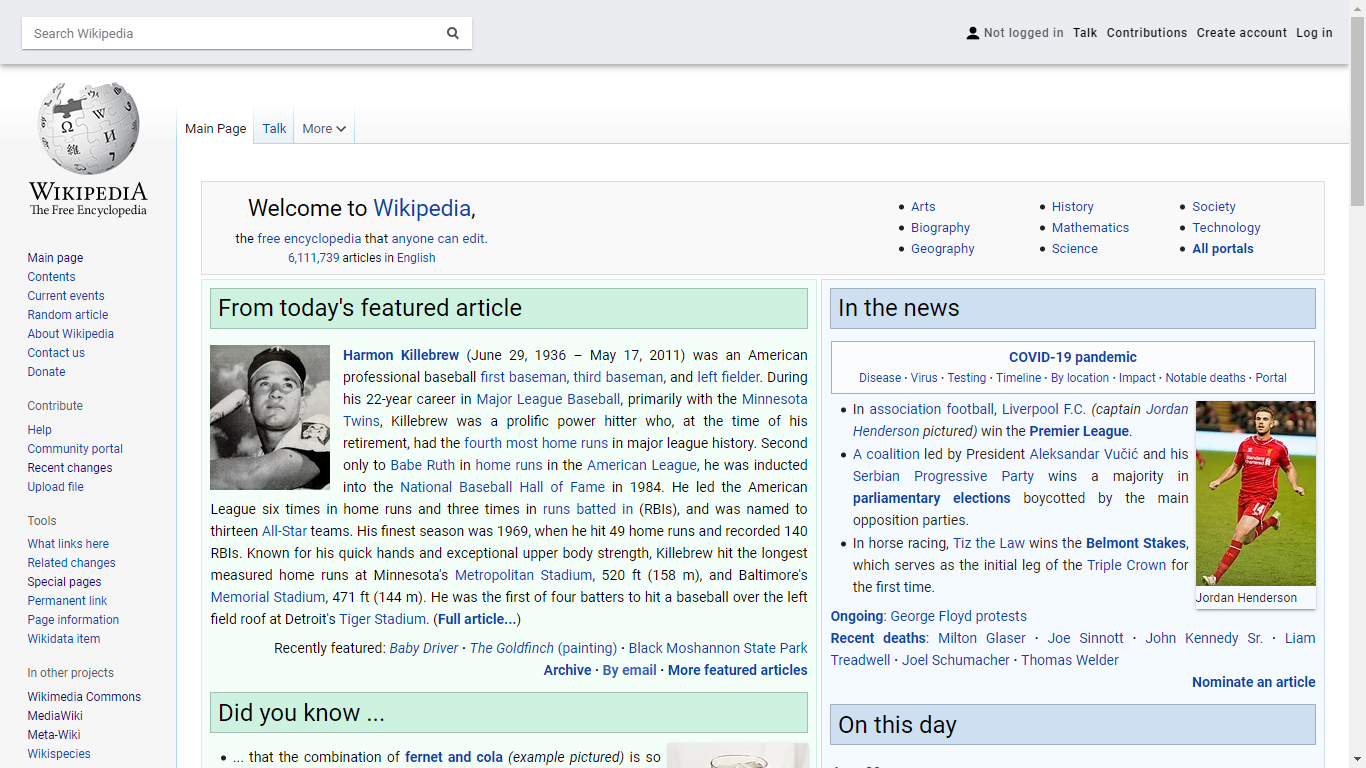Open Current events sidebar link
The image size is (1366, 768).
[66, 296]
